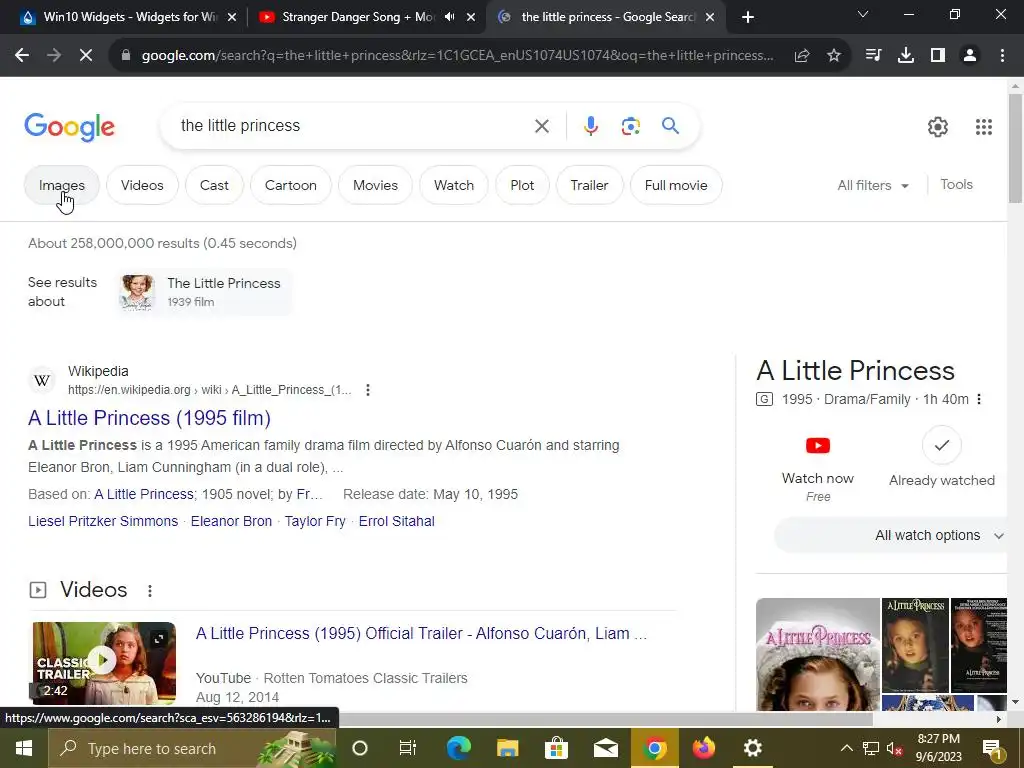This screenshot has height=768, width=1024.
Task: Click the horizontal scrollbar right arrow
Action: click(999, 719)
